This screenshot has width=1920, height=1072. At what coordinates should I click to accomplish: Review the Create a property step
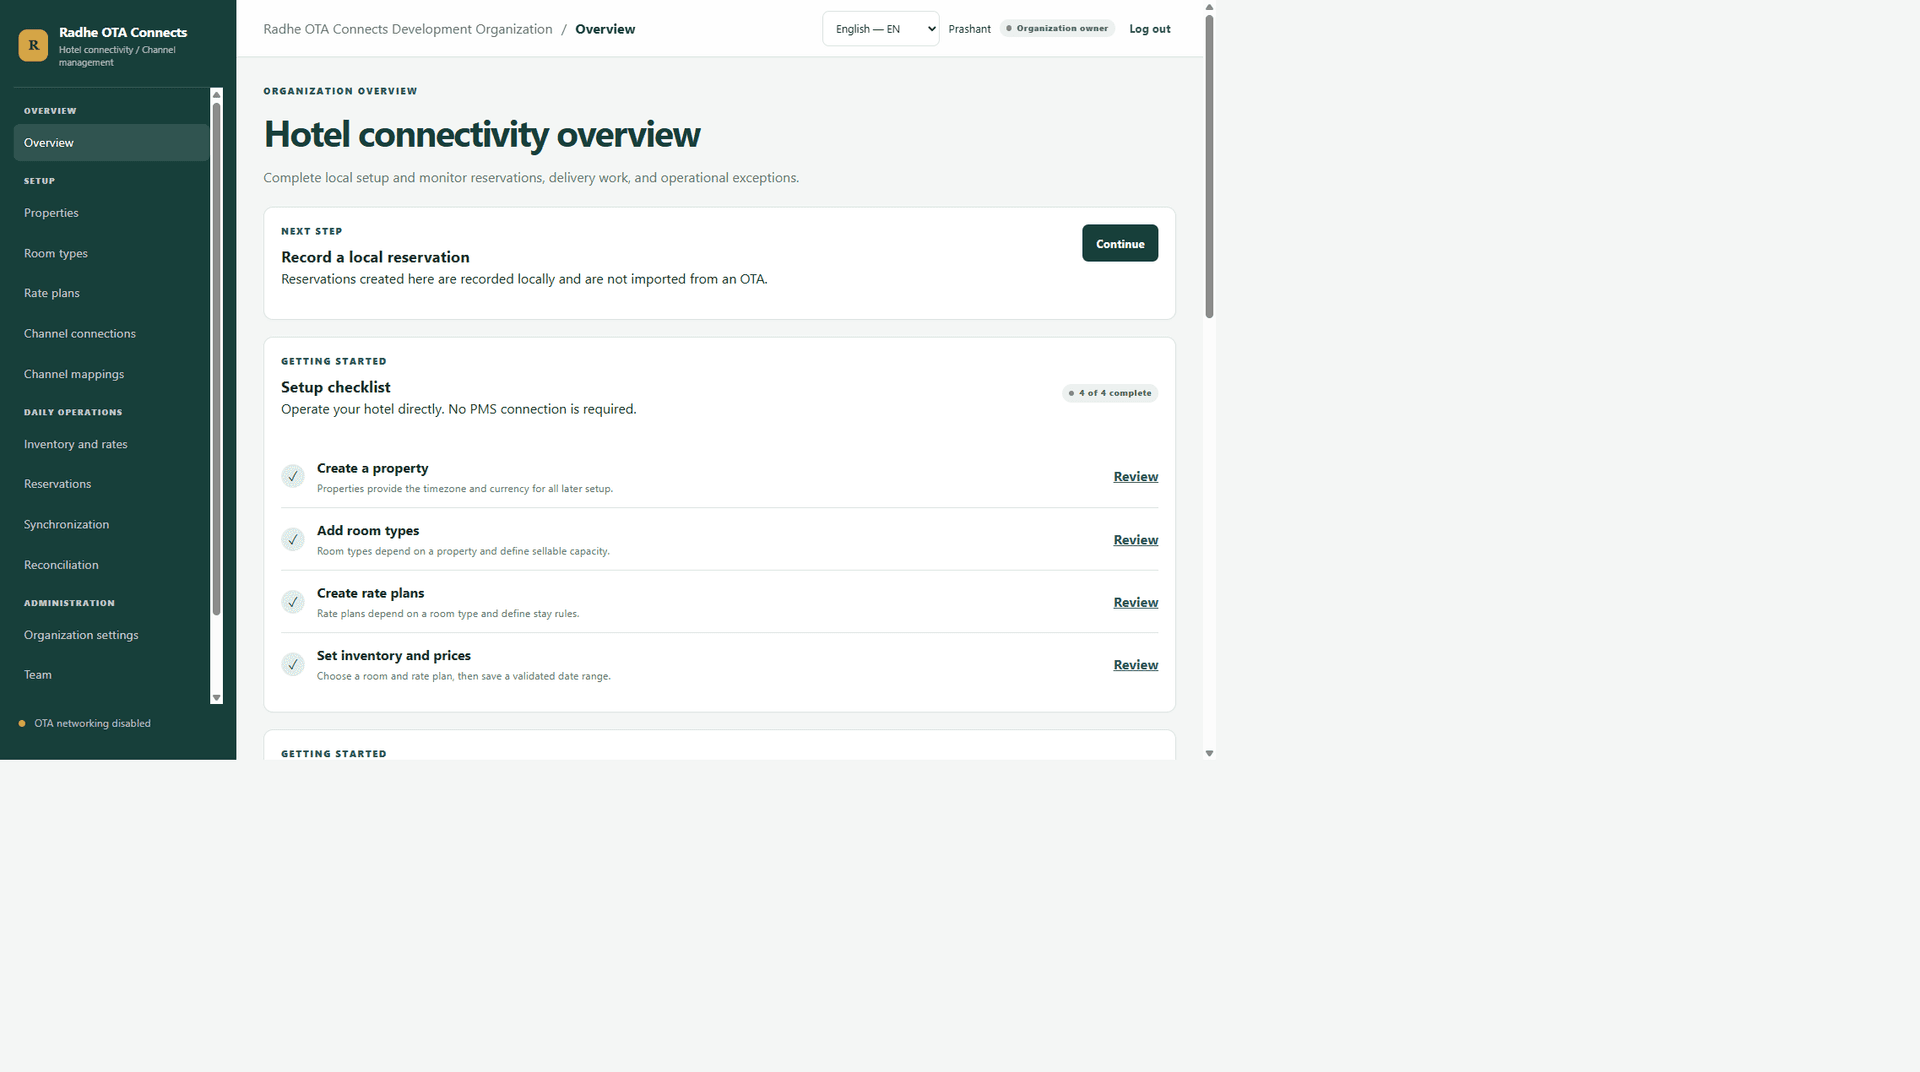click(x=1136, y=477)
